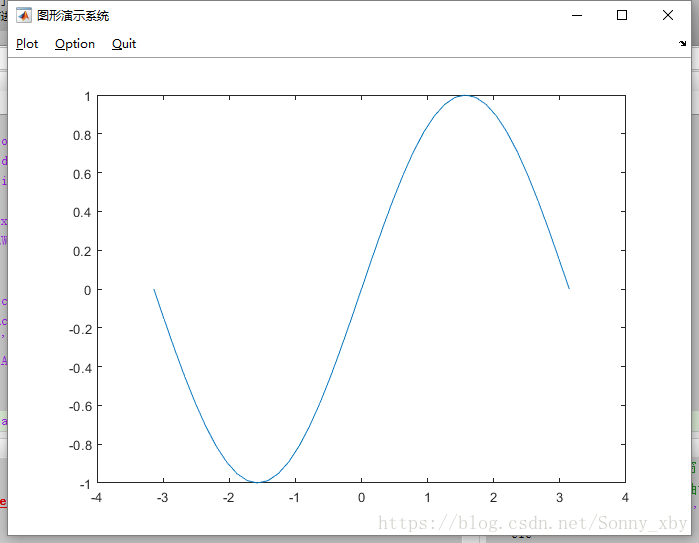Open the Option menu
The width and height of the screenshot is (699, 543).
75,44
